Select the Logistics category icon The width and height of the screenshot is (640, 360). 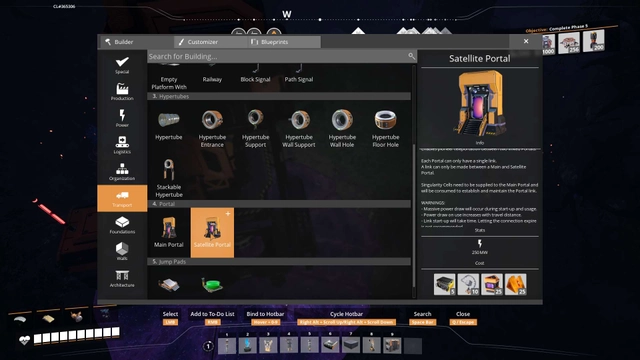pyautogui.click(x=122, y=145)
